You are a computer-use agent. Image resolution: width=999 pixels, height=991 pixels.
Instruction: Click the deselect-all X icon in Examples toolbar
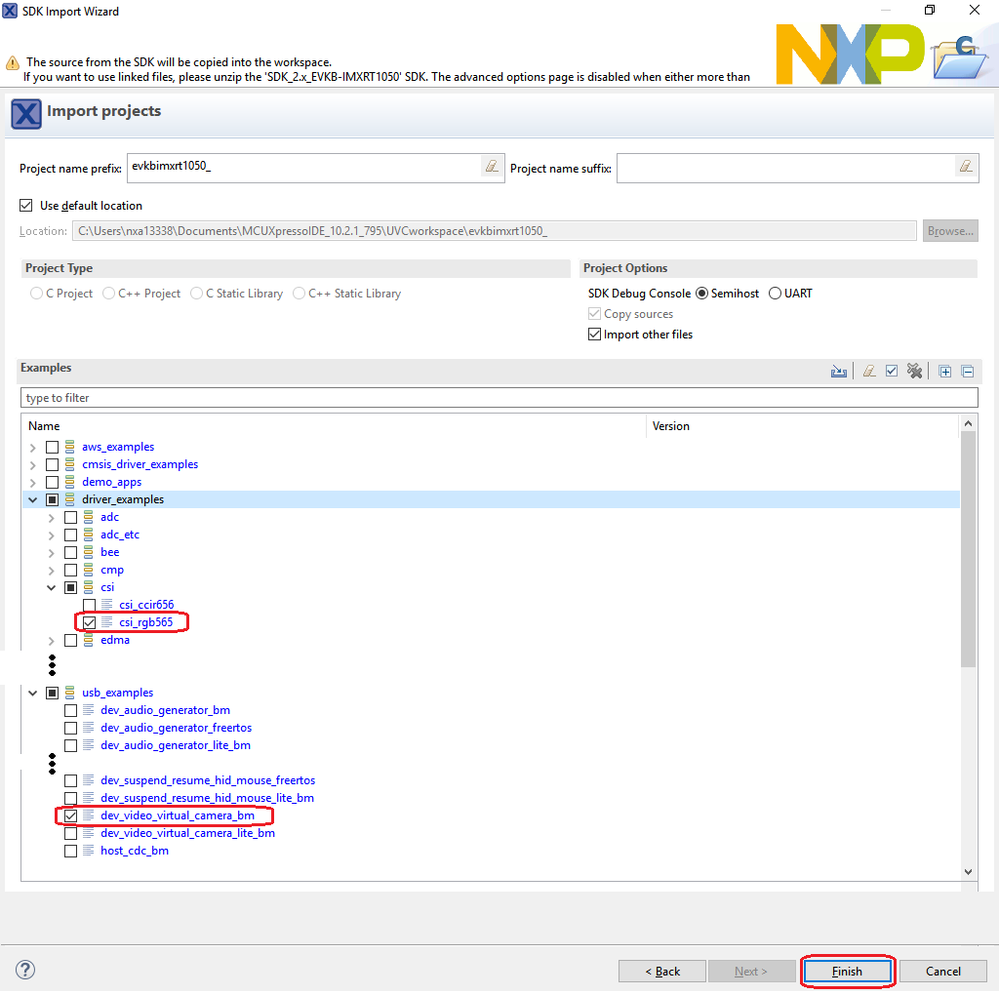coord(914,371)
